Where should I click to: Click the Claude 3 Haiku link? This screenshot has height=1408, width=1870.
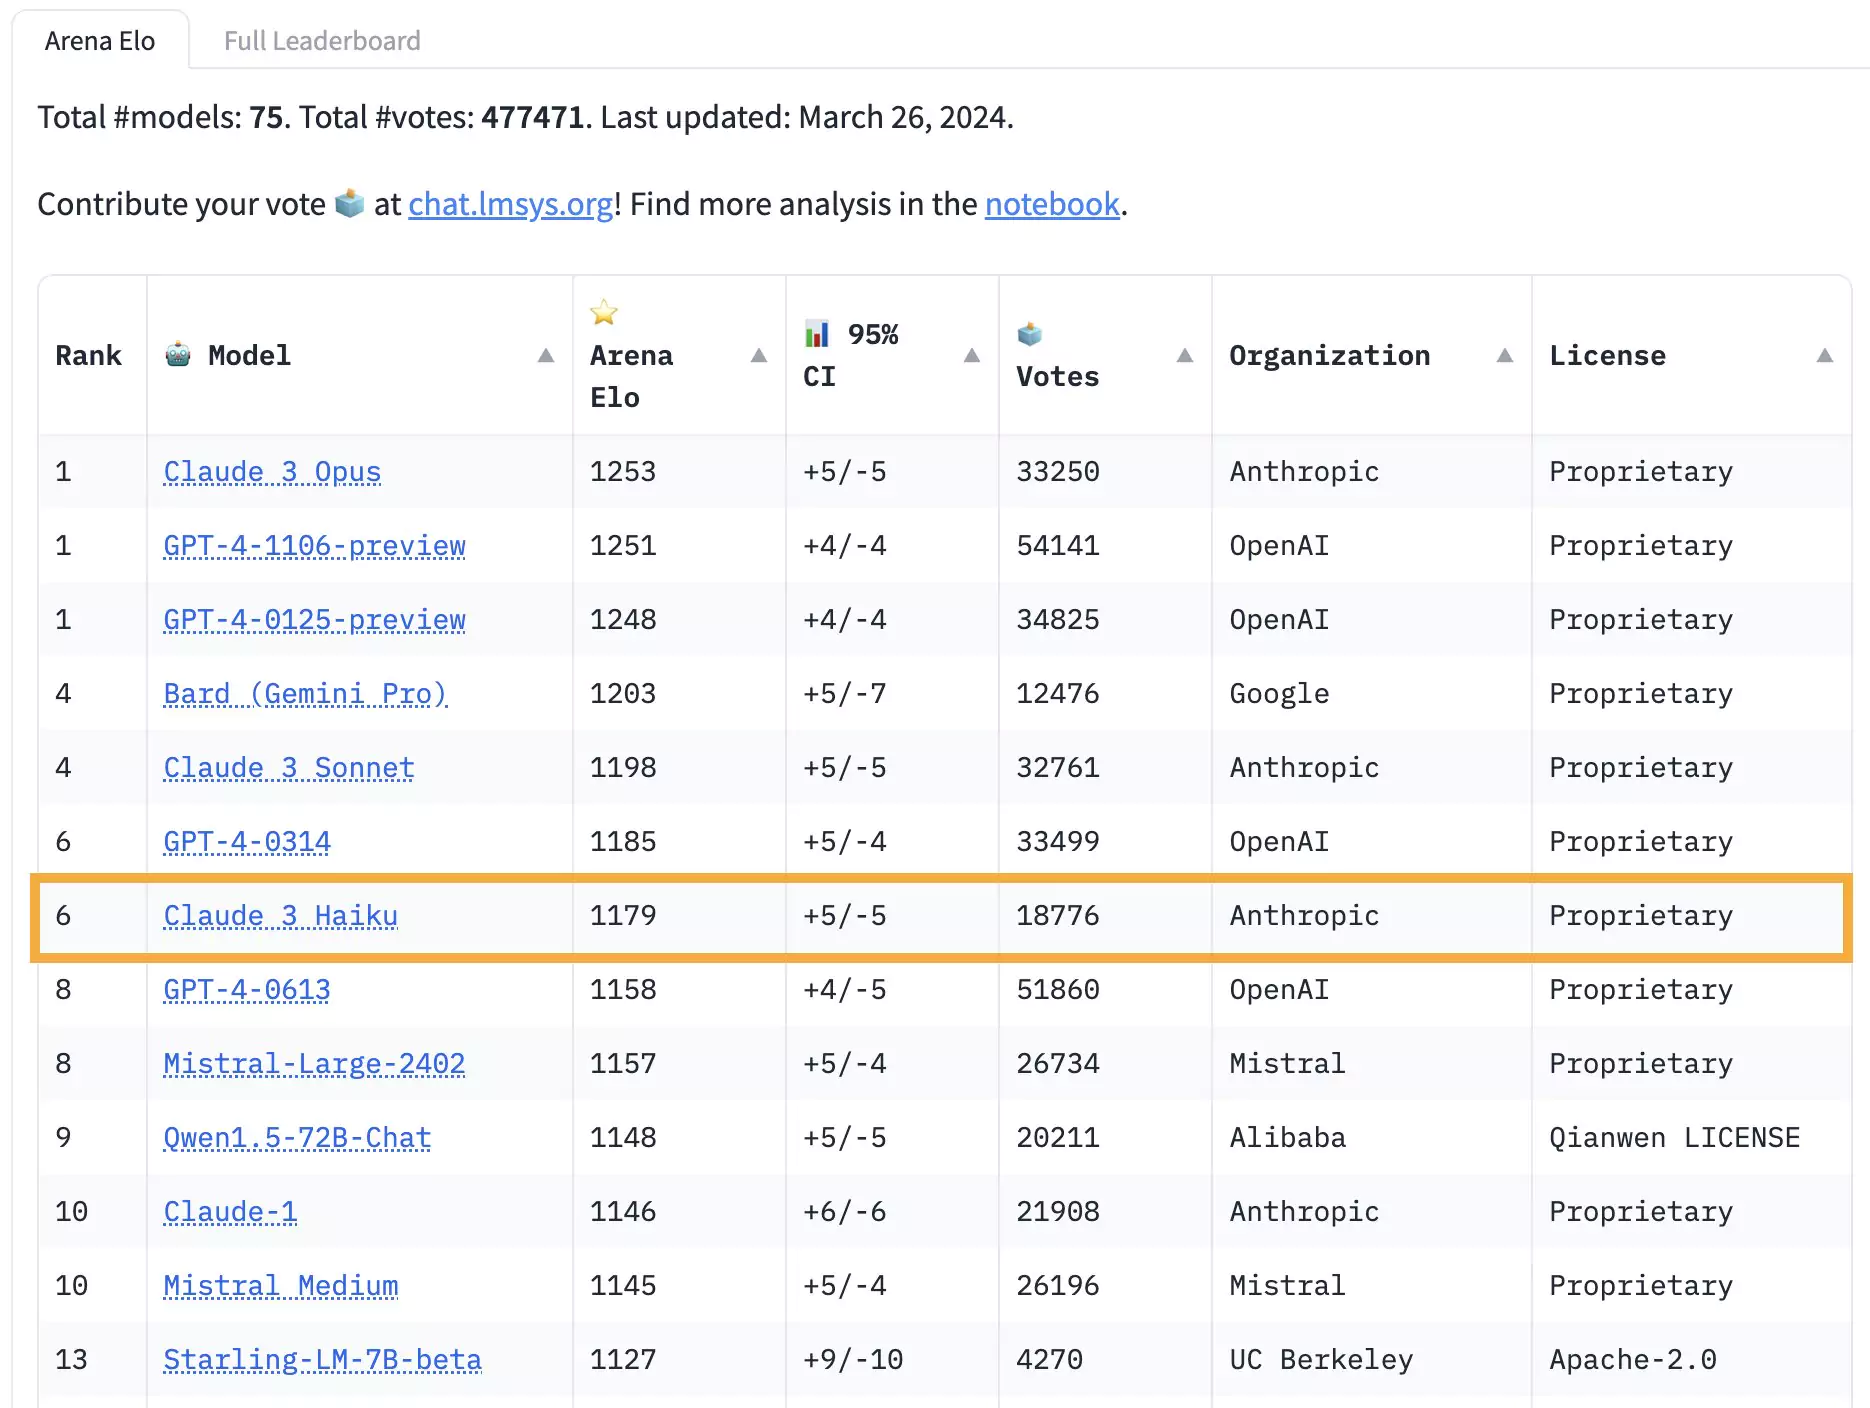(280, 915)
